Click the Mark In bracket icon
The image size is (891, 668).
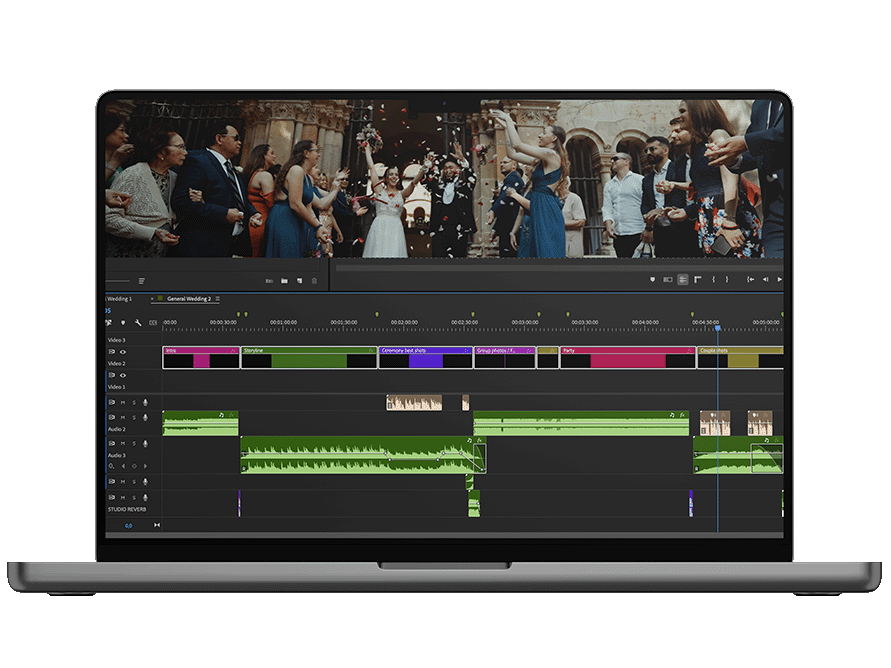713,280
